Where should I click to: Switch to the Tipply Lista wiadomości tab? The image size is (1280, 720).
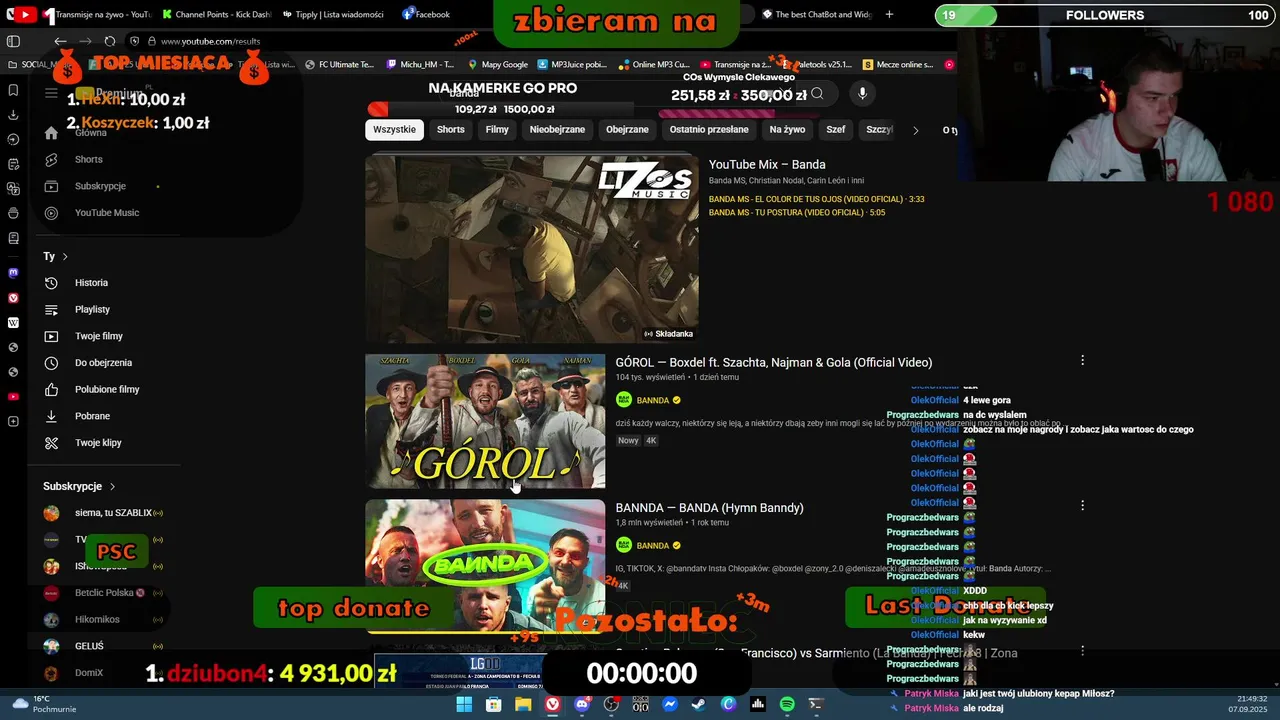pyautogui.click(x=333, y=14)
